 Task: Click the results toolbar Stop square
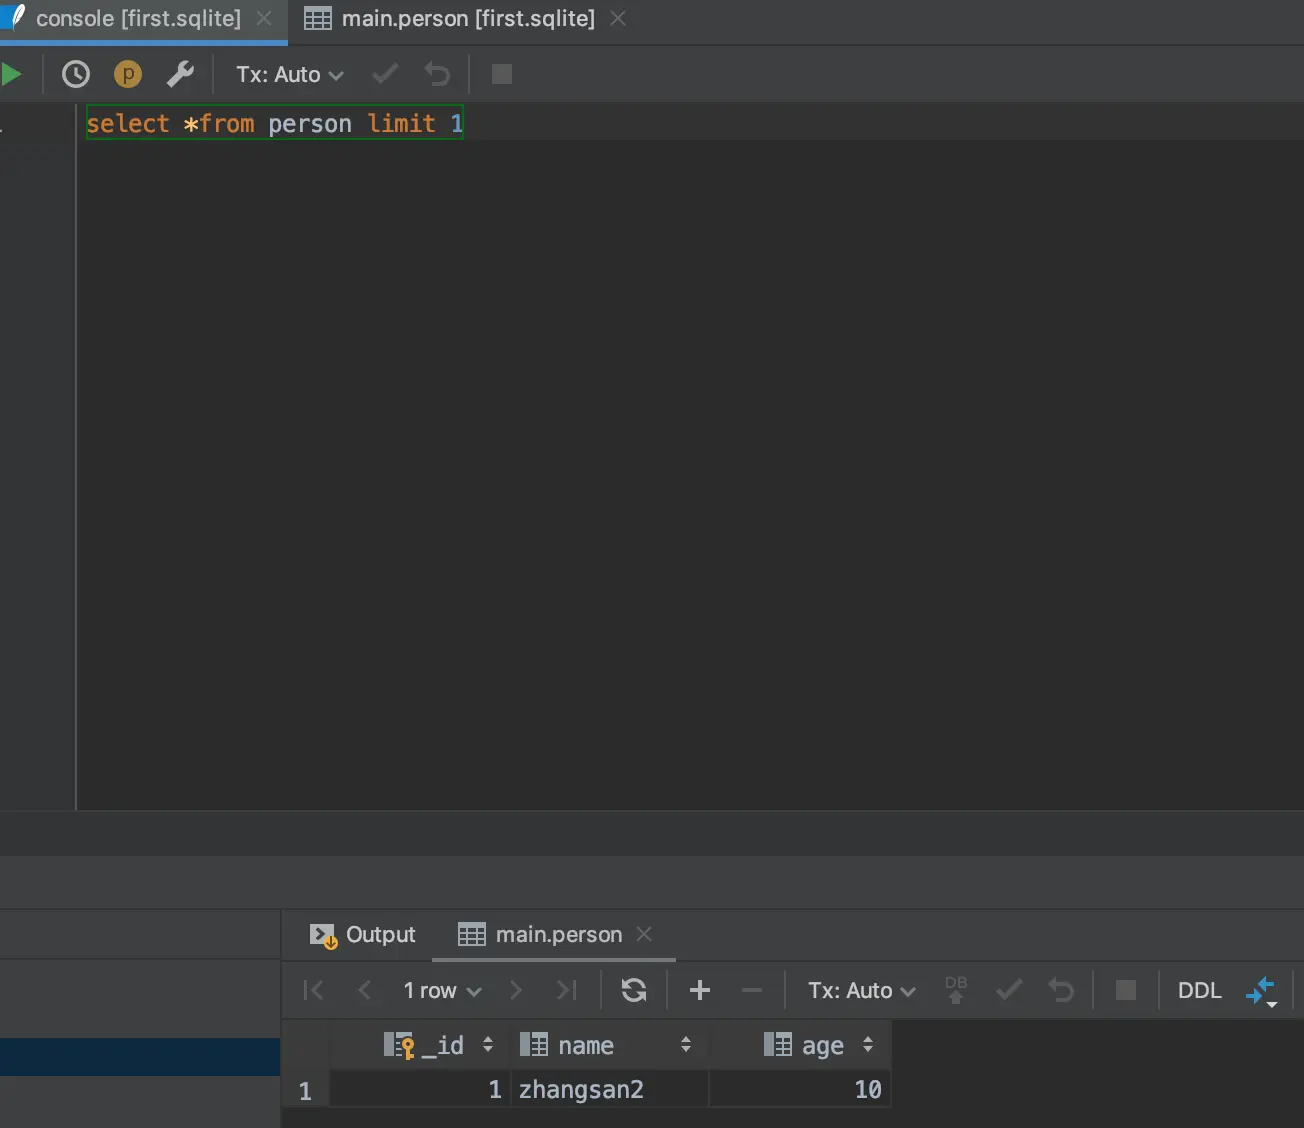(1126, 990)
